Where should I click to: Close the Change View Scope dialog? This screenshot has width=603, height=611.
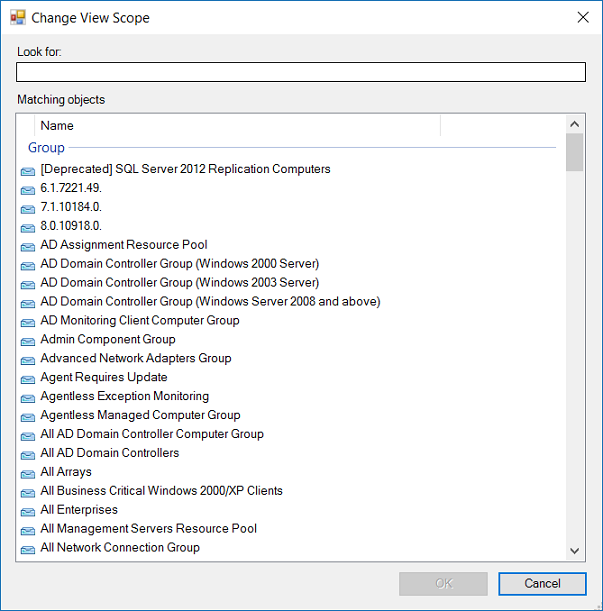click(583, 17)
